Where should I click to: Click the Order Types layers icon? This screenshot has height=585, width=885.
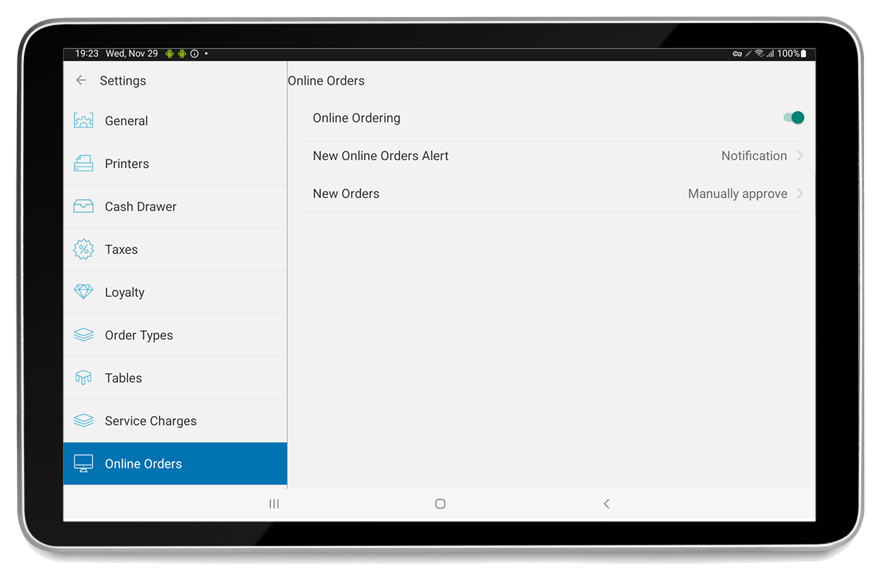click(83, 335)
